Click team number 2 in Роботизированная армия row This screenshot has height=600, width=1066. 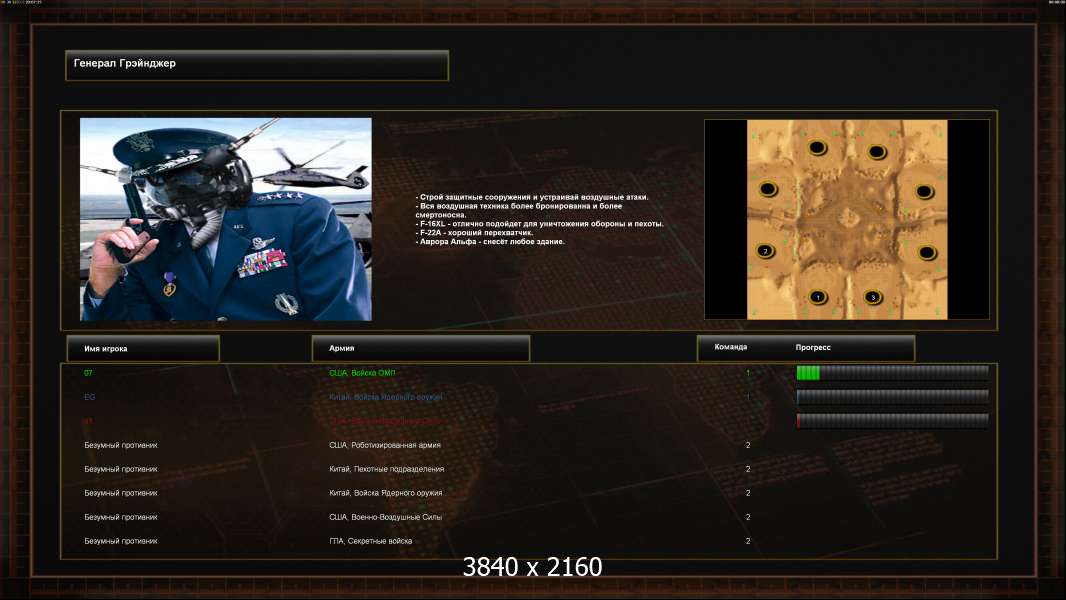(748, 445)
